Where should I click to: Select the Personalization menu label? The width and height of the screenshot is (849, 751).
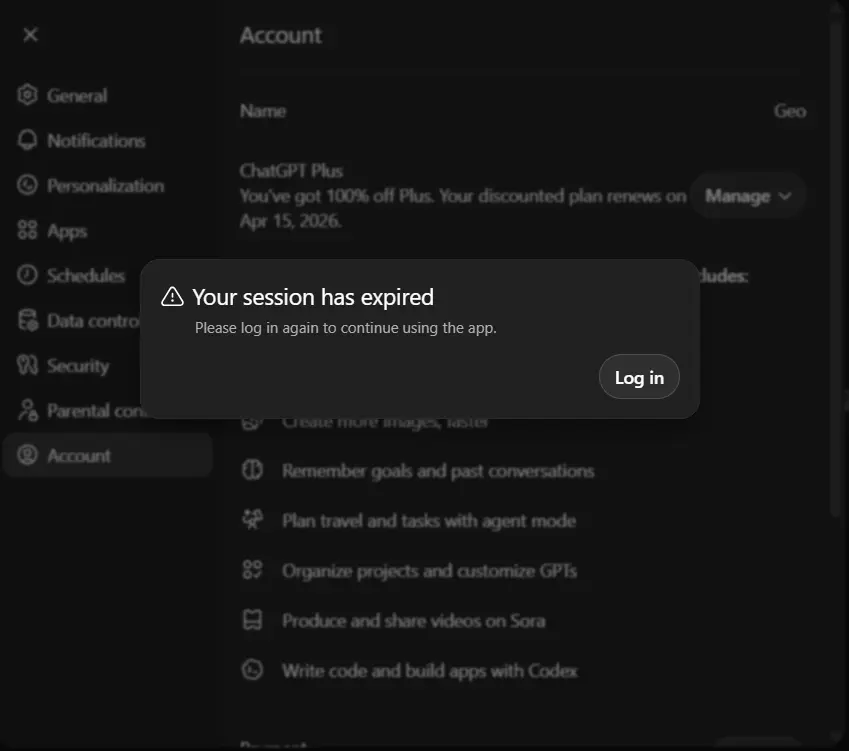pos(106,186)
